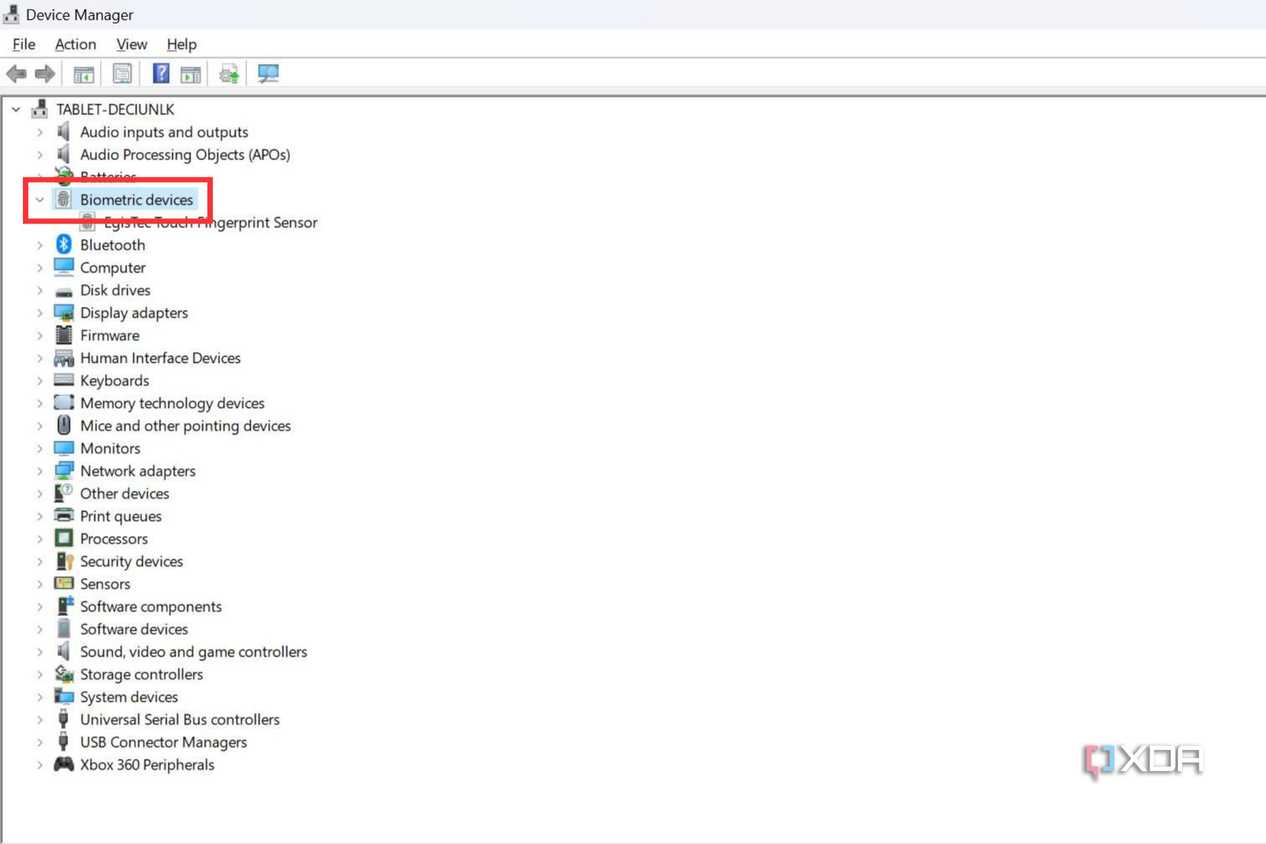
Task: Click the Network adapters category icon
Action: click(64, 470)
